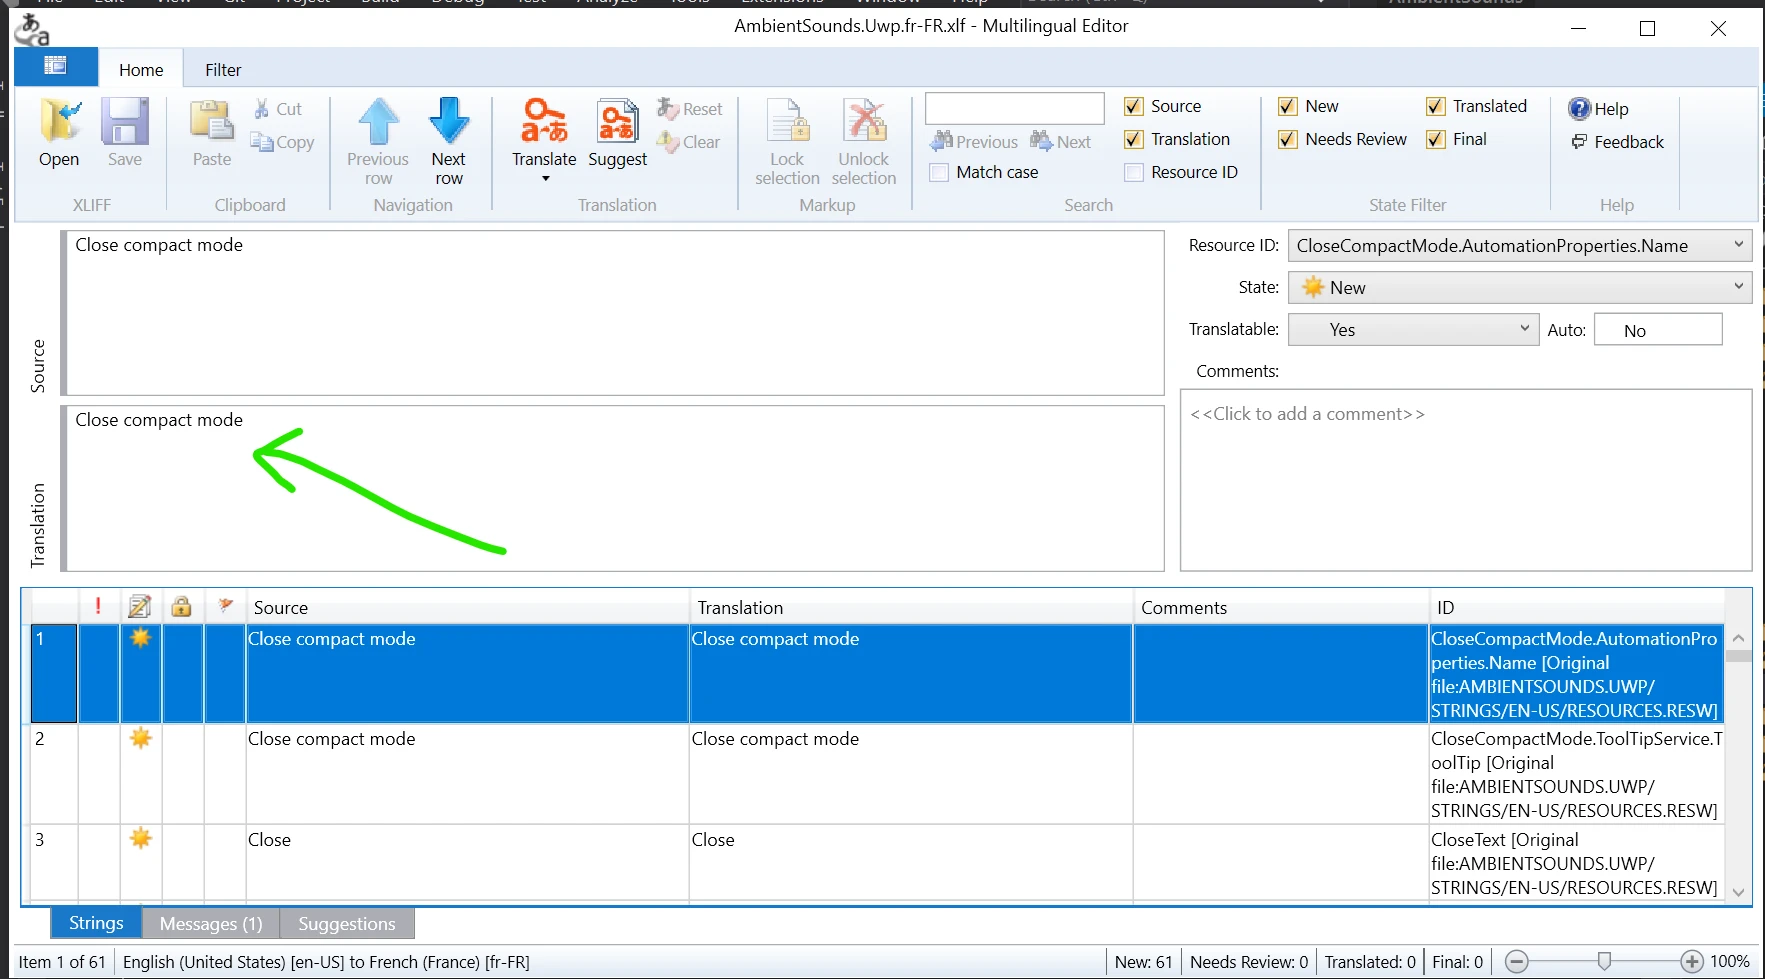Open the Resource ID combo box

(1519, 245)
